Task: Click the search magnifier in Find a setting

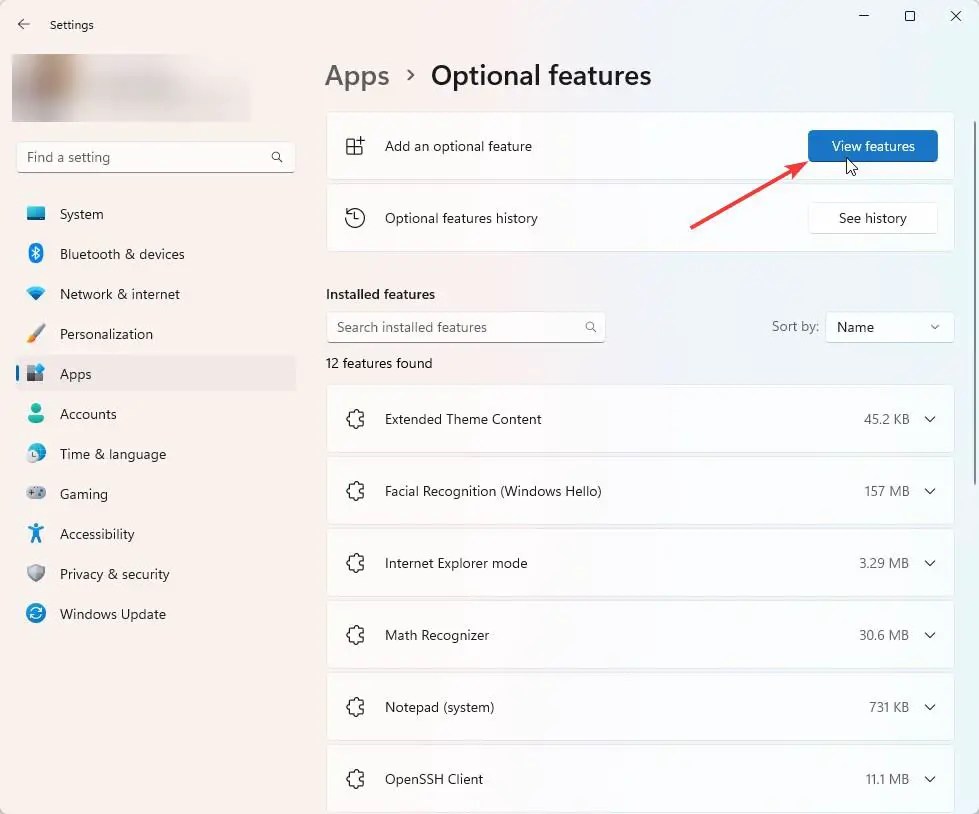Action: coord(277,158)
